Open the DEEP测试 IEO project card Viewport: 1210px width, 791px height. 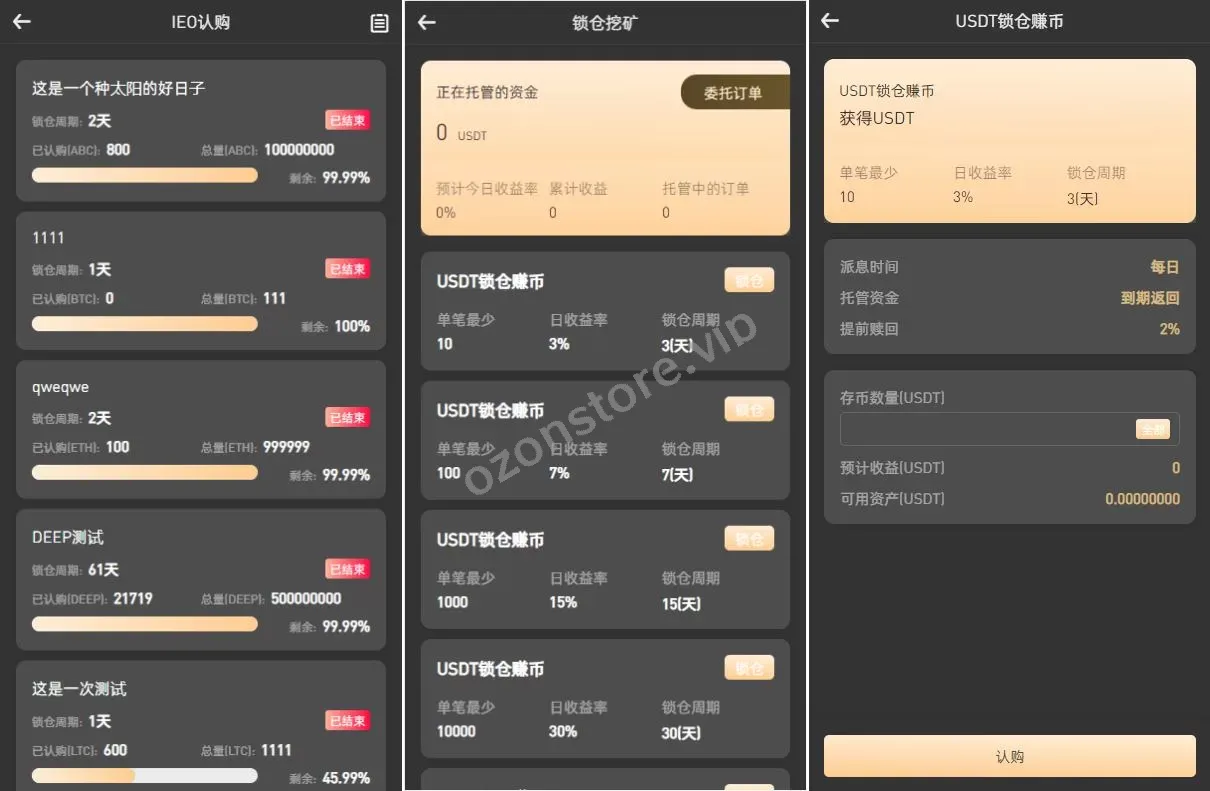click(201, 580)
